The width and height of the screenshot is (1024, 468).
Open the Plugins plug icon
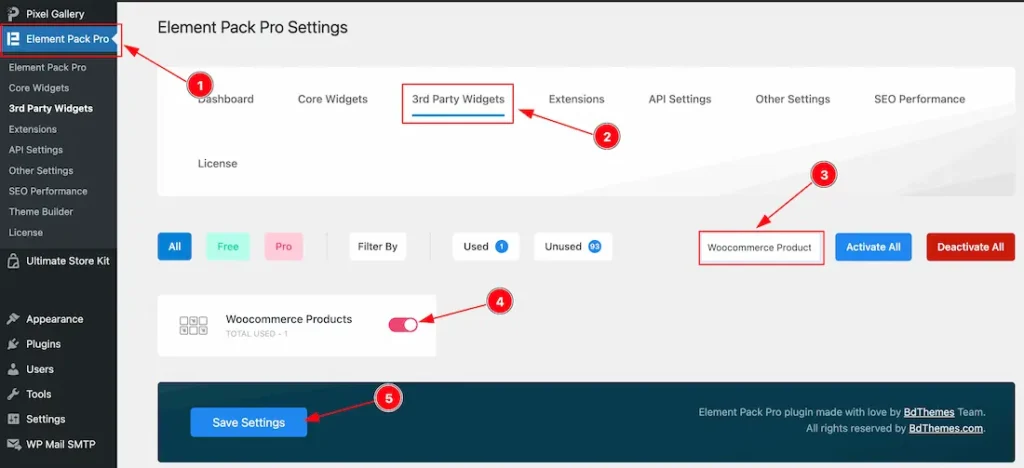click(12, 344)
